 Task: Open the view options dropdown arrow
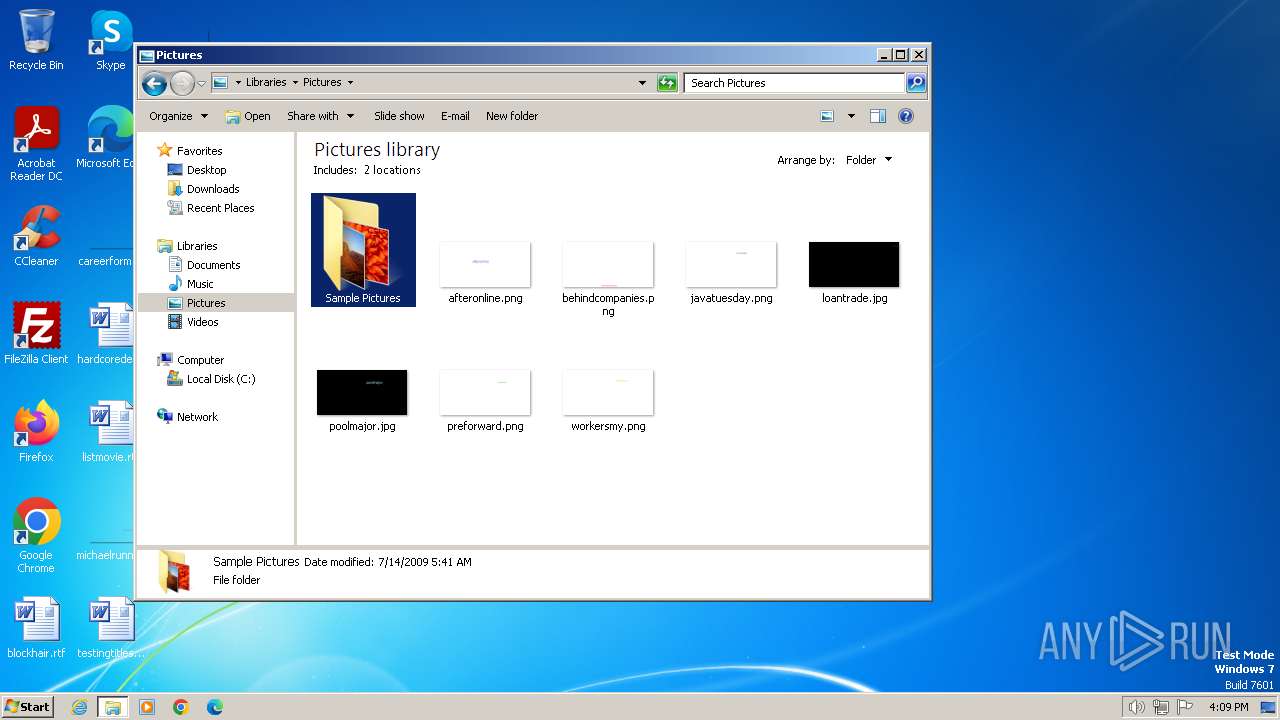[851, 116]
